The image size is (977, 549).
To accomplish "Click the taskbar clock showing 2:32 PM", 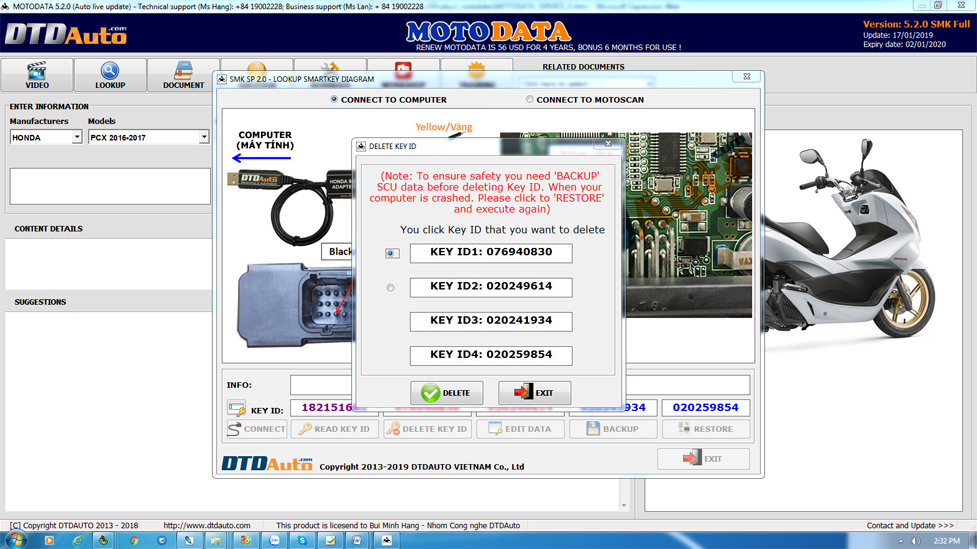I will point(947,541).
